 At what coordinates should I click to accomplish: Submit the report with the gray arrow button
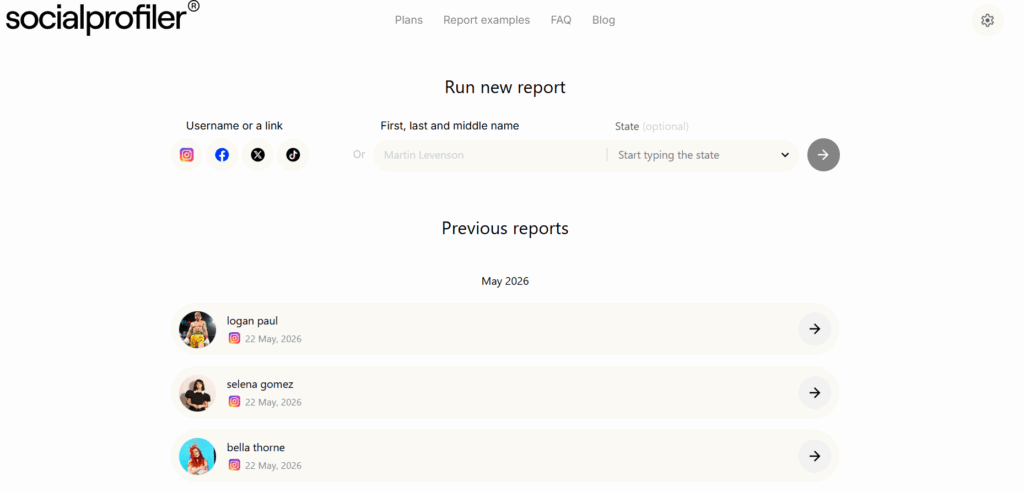tap(824, 155)
